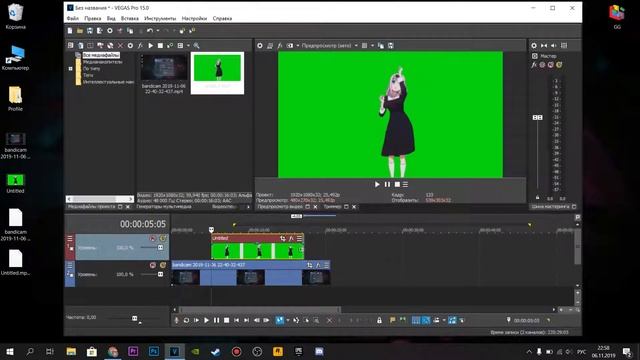
Task: Toggle loop playback in transport bar
Action: 186,320
